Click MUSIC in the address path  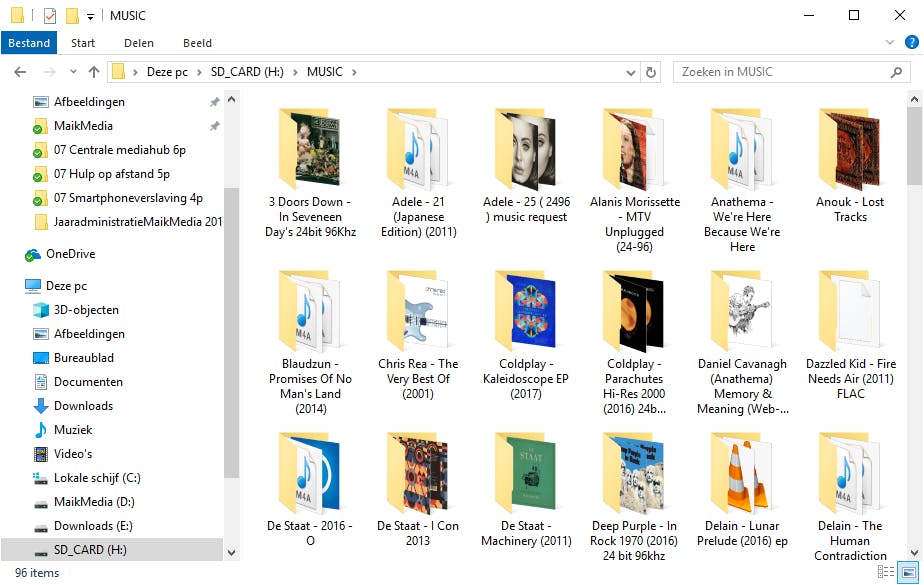pos(325,72)
